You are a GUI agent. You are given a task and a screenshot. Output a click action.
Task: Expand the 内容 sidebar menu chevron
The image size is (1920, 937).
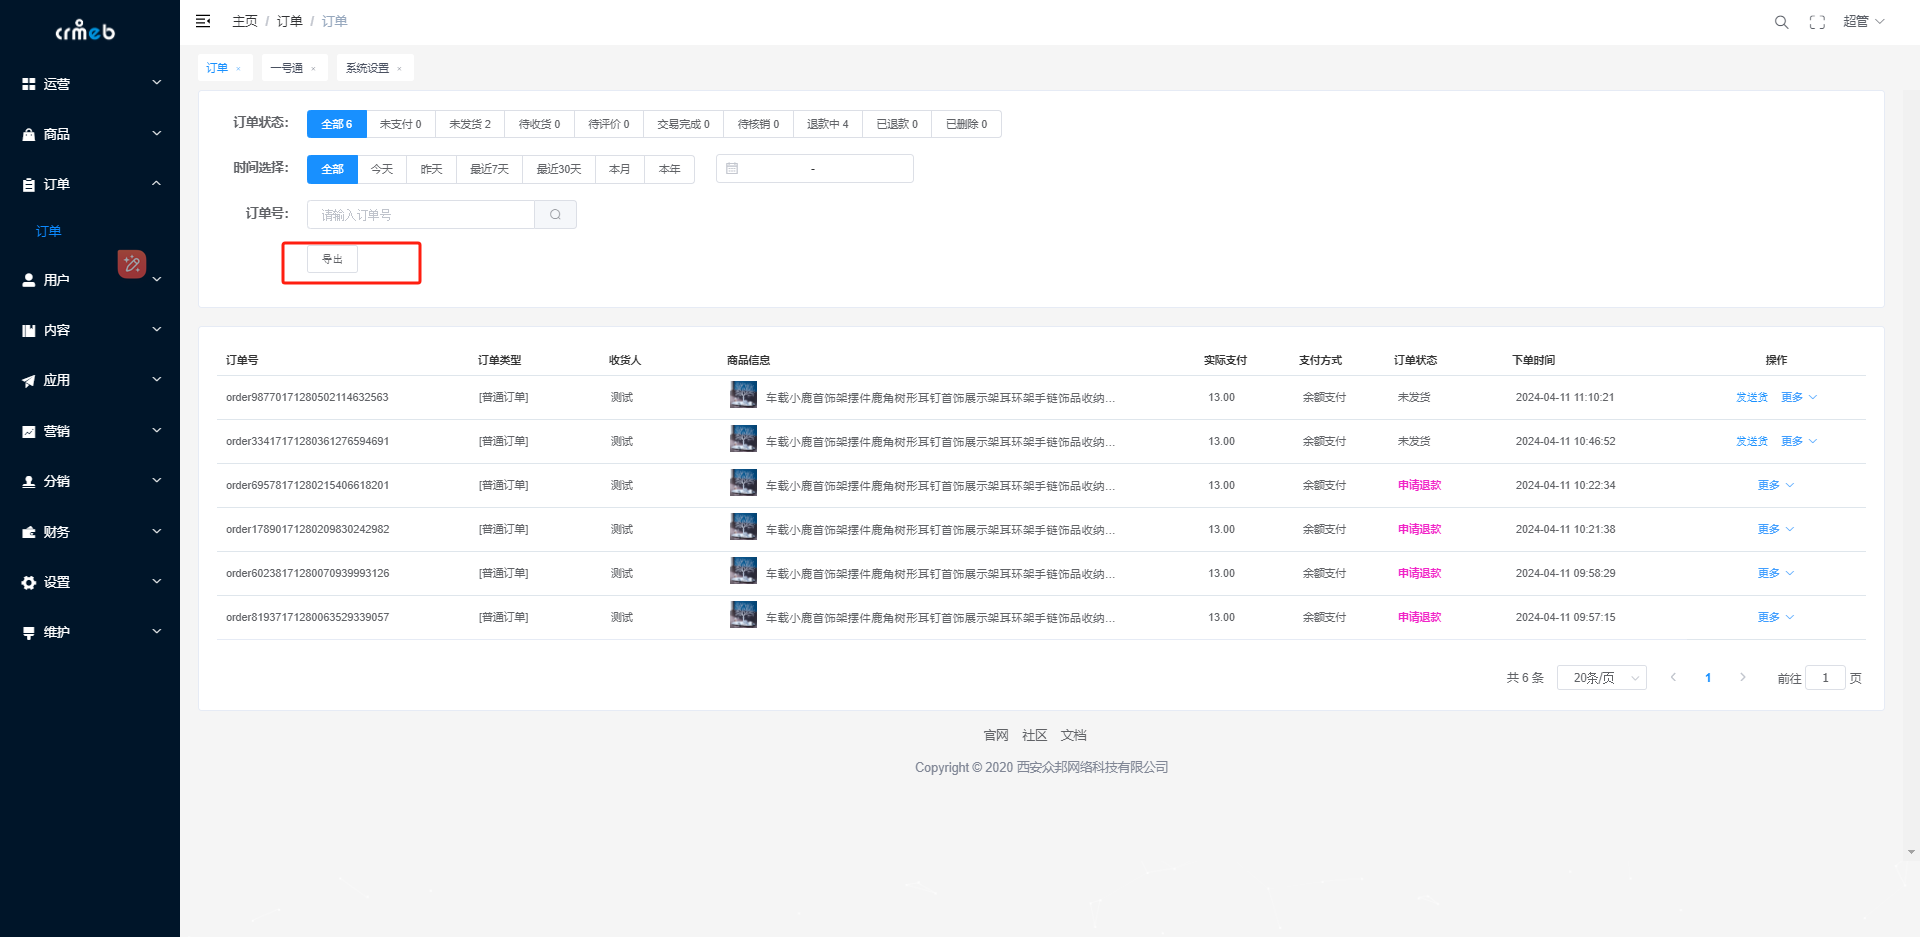point(157,329)
